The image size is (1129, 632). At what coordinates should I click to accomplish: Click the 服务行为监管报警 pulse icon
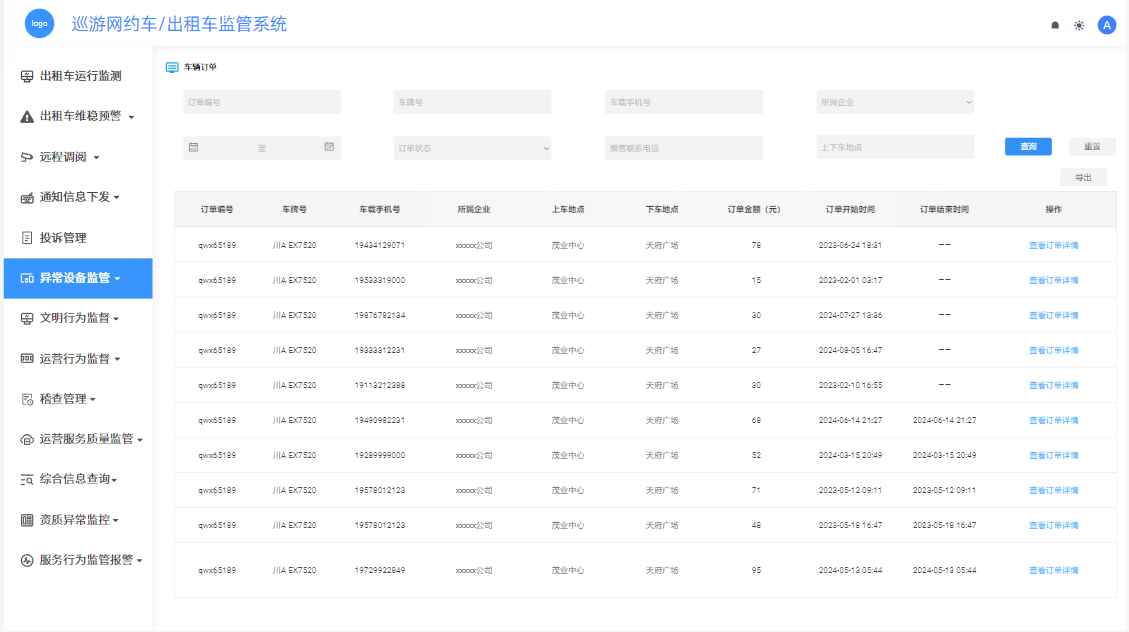[27, 560]
